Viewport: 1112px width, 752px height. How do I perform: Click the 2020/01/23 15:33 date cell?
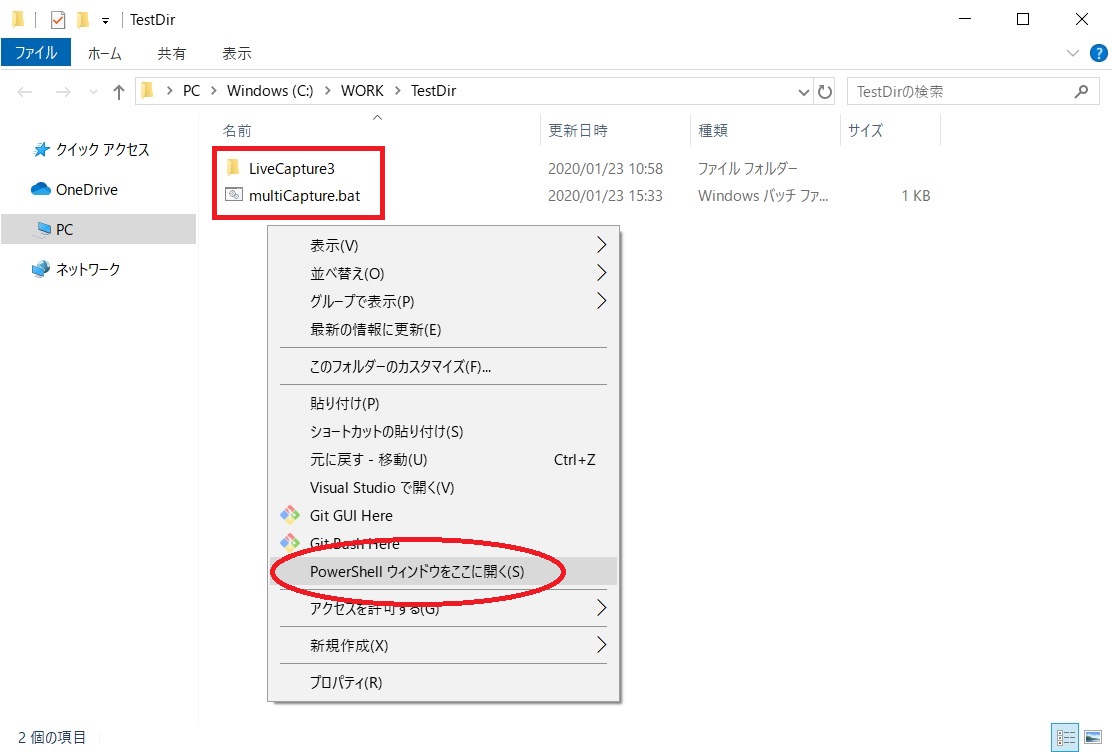[605, 196]
